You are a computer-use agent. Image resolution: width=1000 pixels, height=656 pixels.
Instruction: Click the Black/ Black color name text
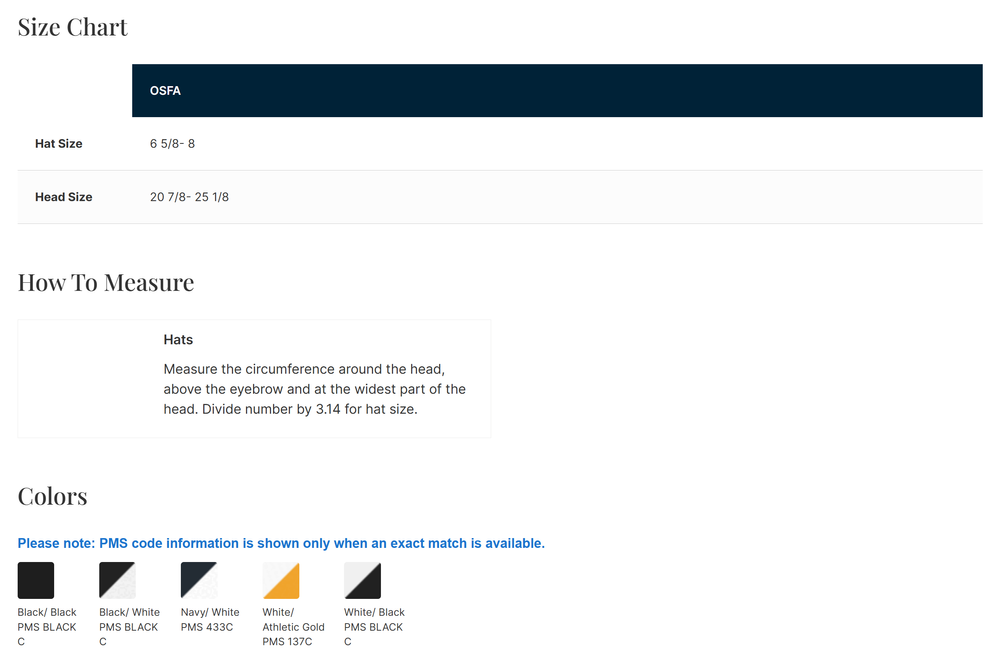pos(47,612)
